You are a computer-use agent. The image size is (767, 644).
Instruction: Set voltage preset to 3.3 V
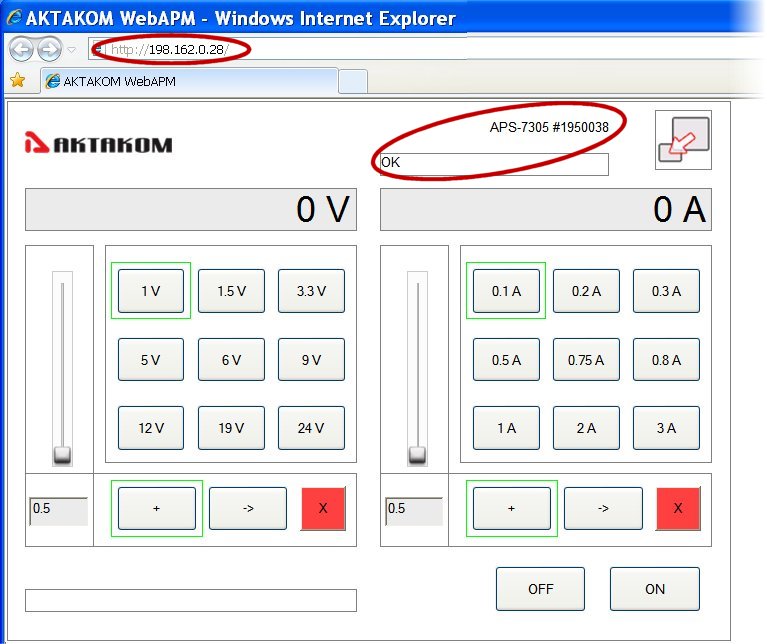coord(311,291)
